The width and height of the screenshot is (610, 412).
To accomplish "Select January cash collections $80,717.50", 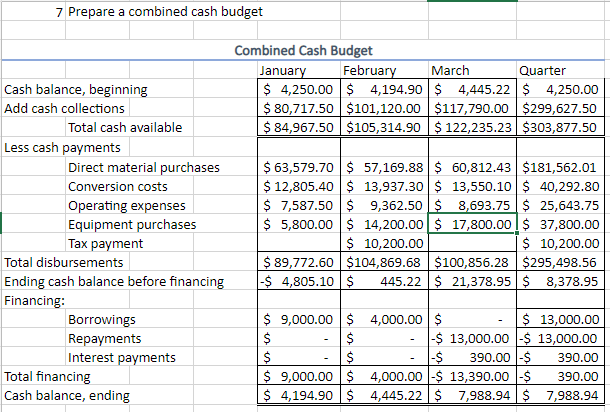I will (299, 109).
